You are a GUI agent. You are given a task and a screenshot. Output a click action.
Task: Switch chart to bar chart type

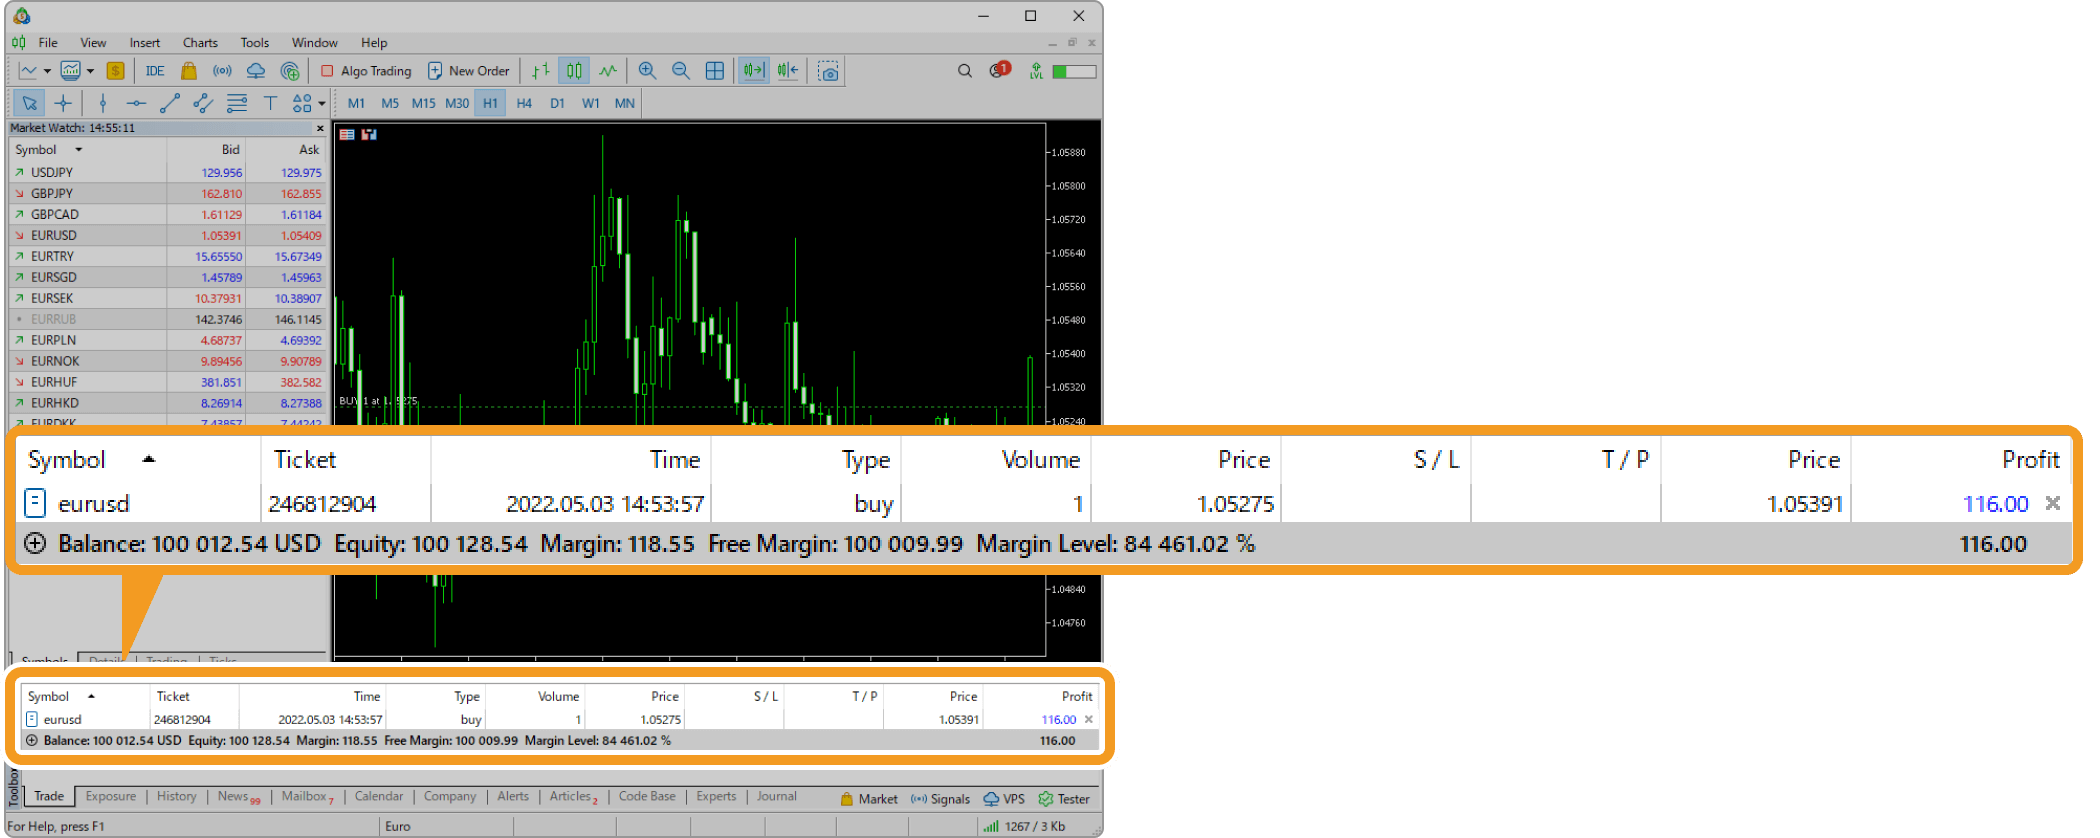[x=541, y=71]
